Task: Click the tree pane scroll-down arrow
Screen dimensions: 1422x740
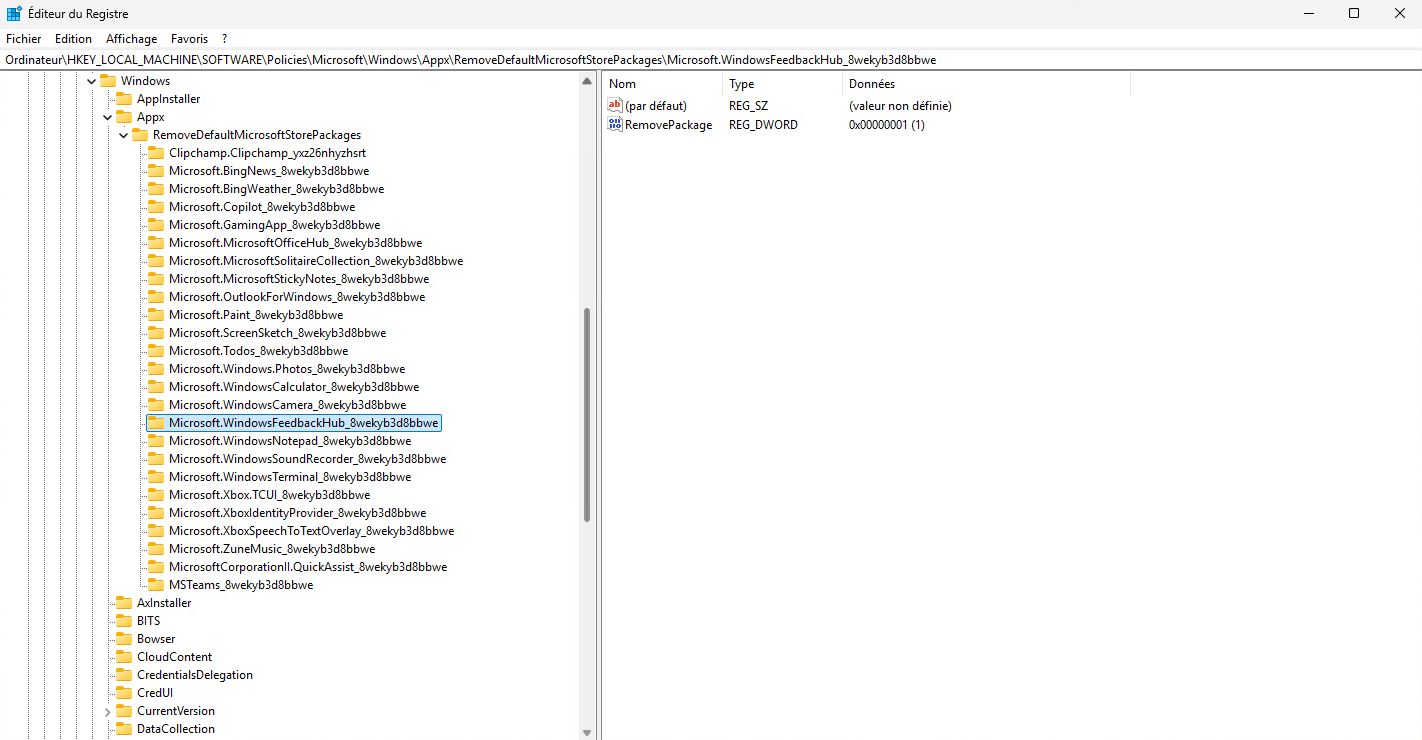Action: click(587, 733)
